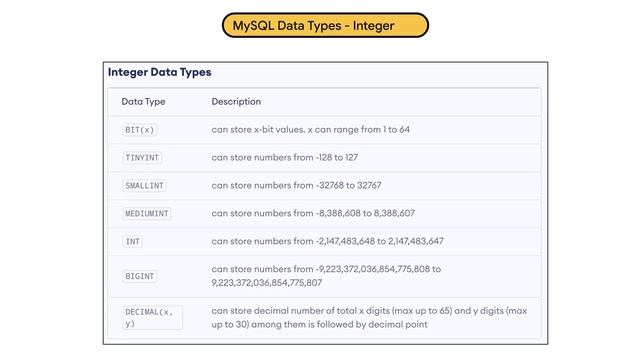The image size is (640, 360).
Task: Select the BIGINT data type cell
Action: (140, 276)
